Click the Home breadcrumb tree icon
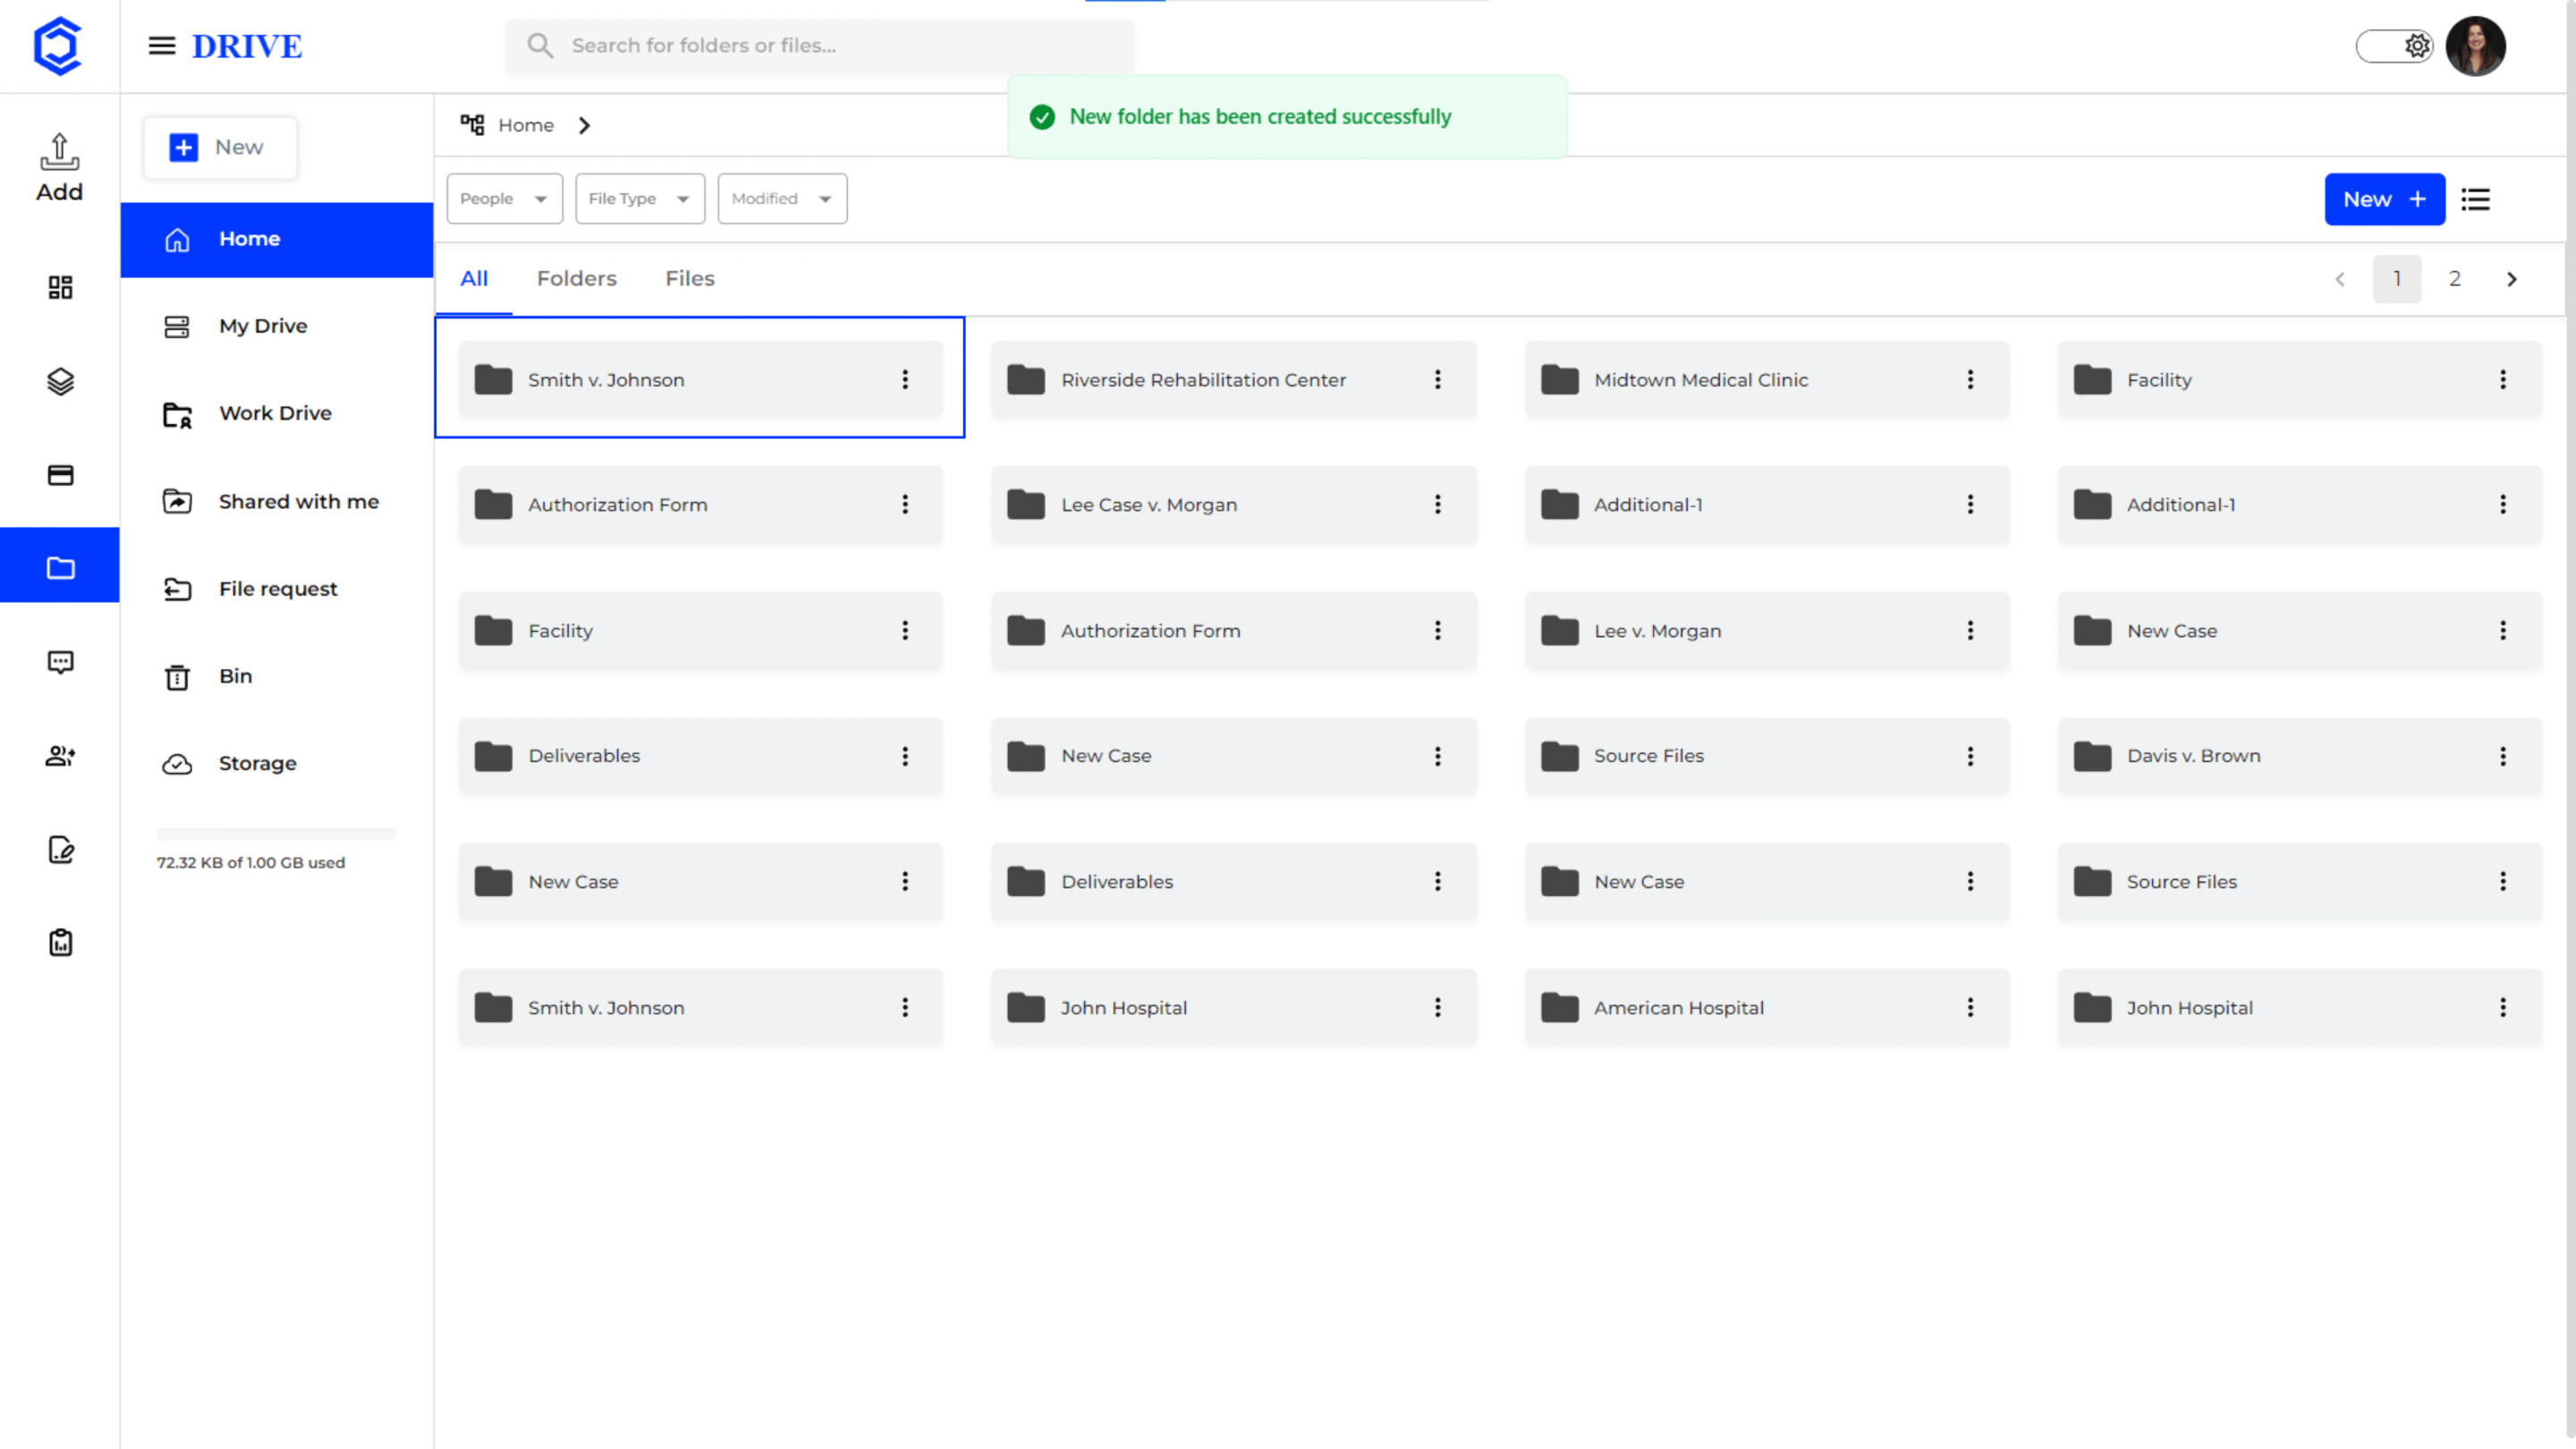The height and width of the screenshot is (1449, 2576). pos(472,125)
